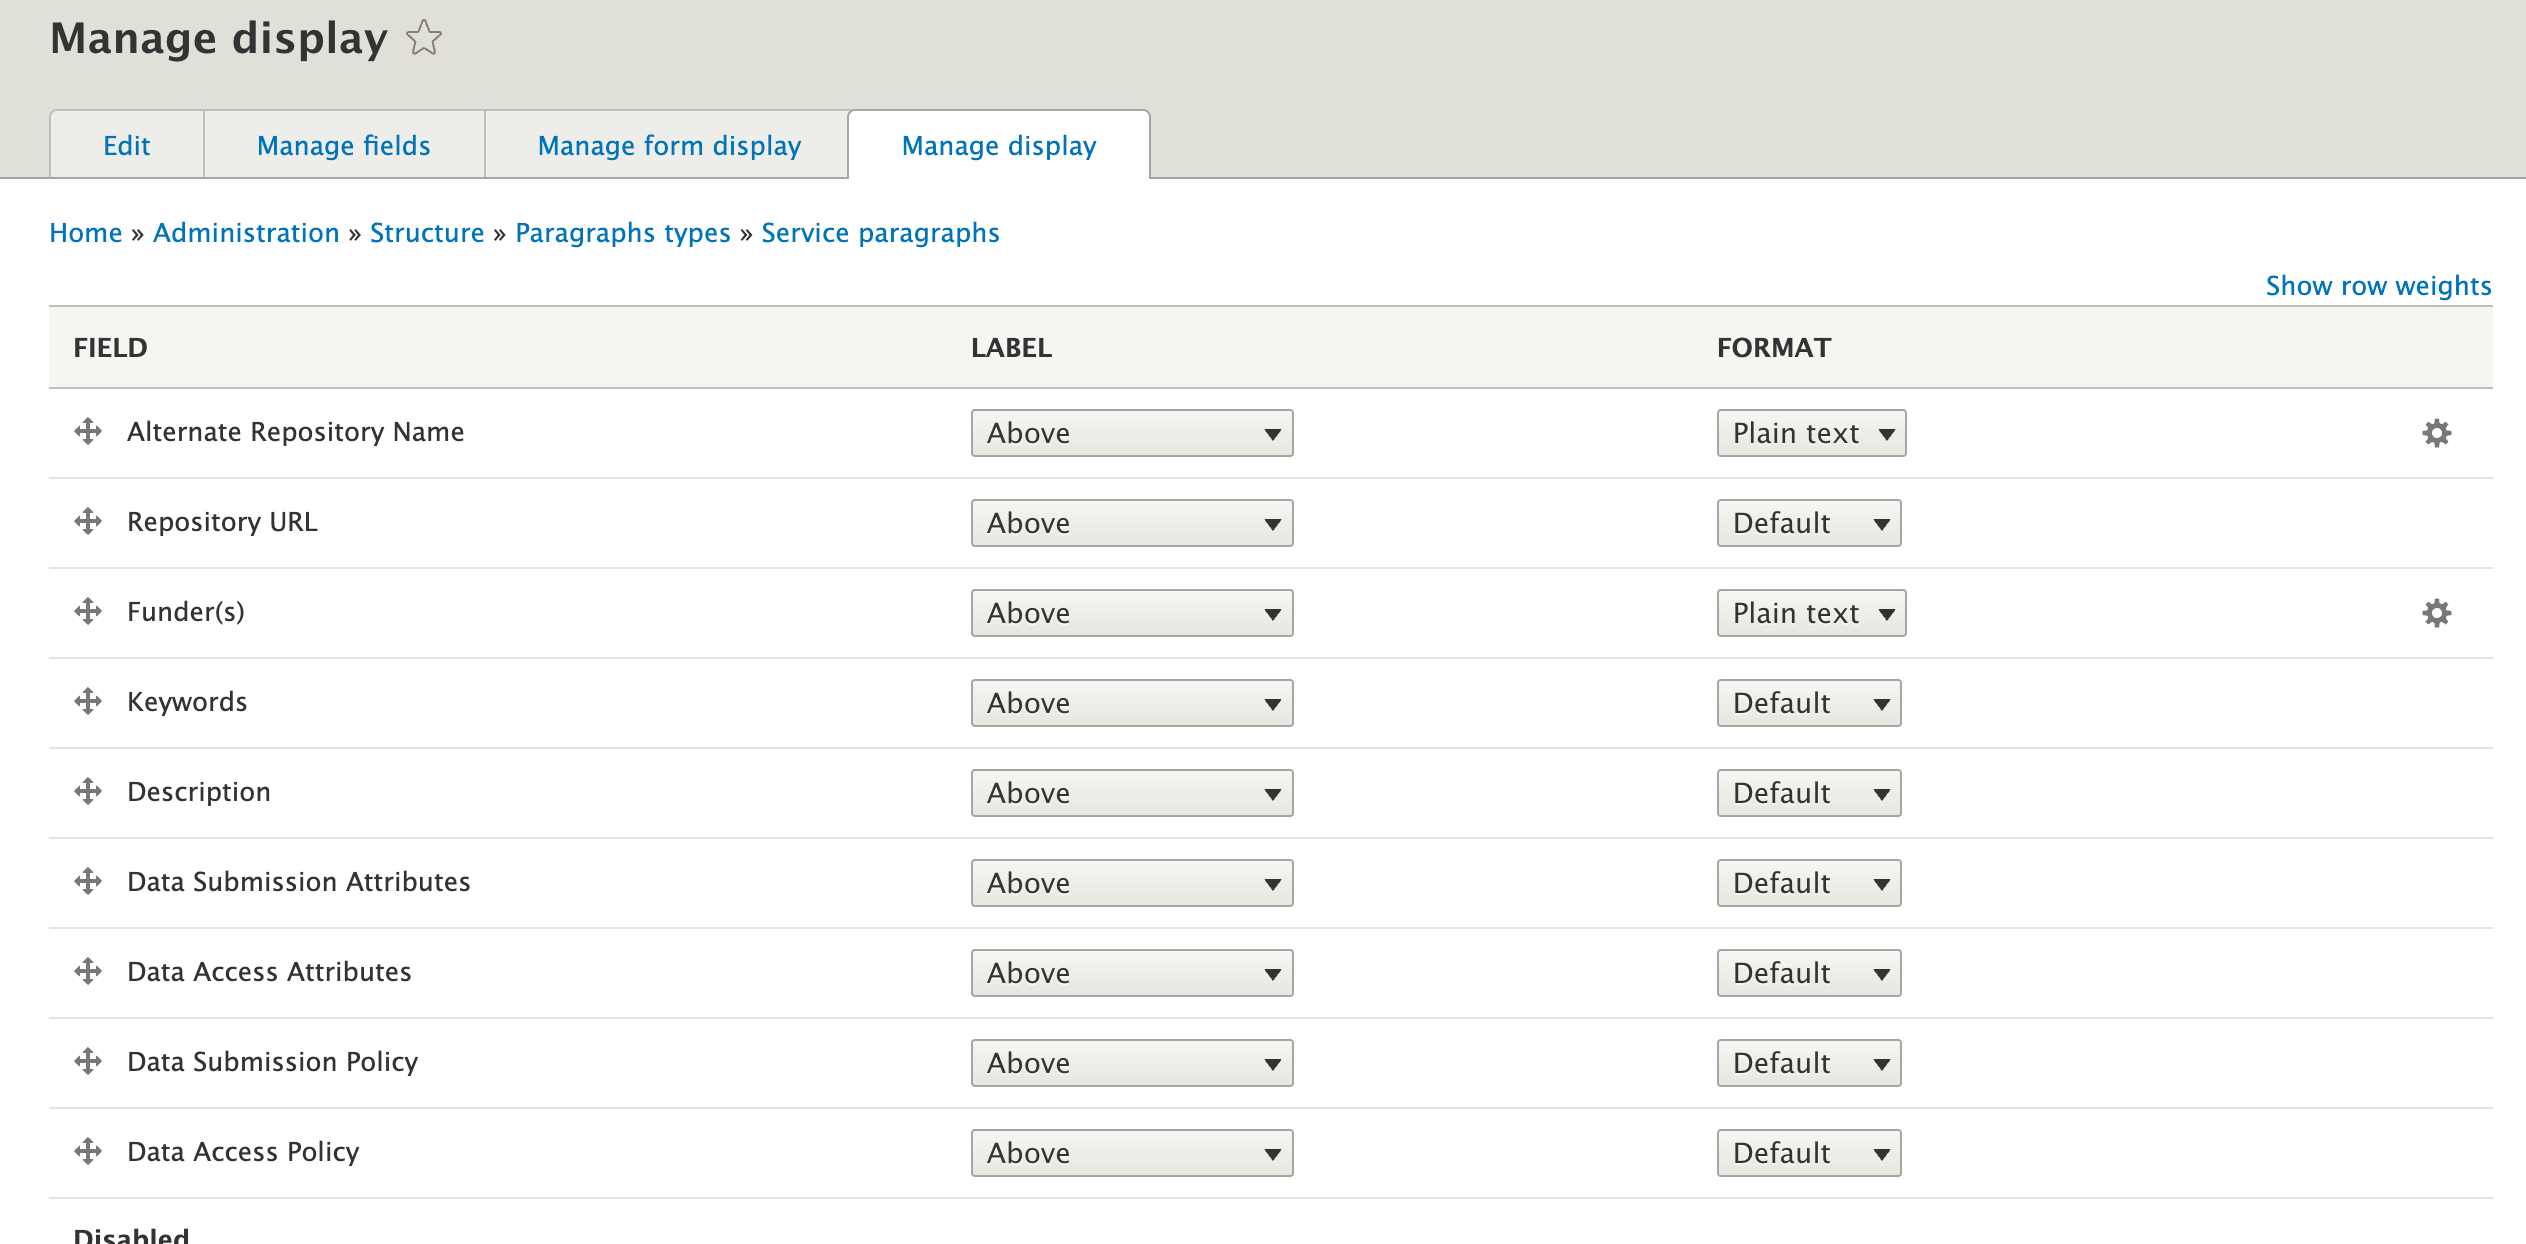Open settings gear for Funder(s) row
Screen dimensions: 2526x1244
(x=2436, y=613)
